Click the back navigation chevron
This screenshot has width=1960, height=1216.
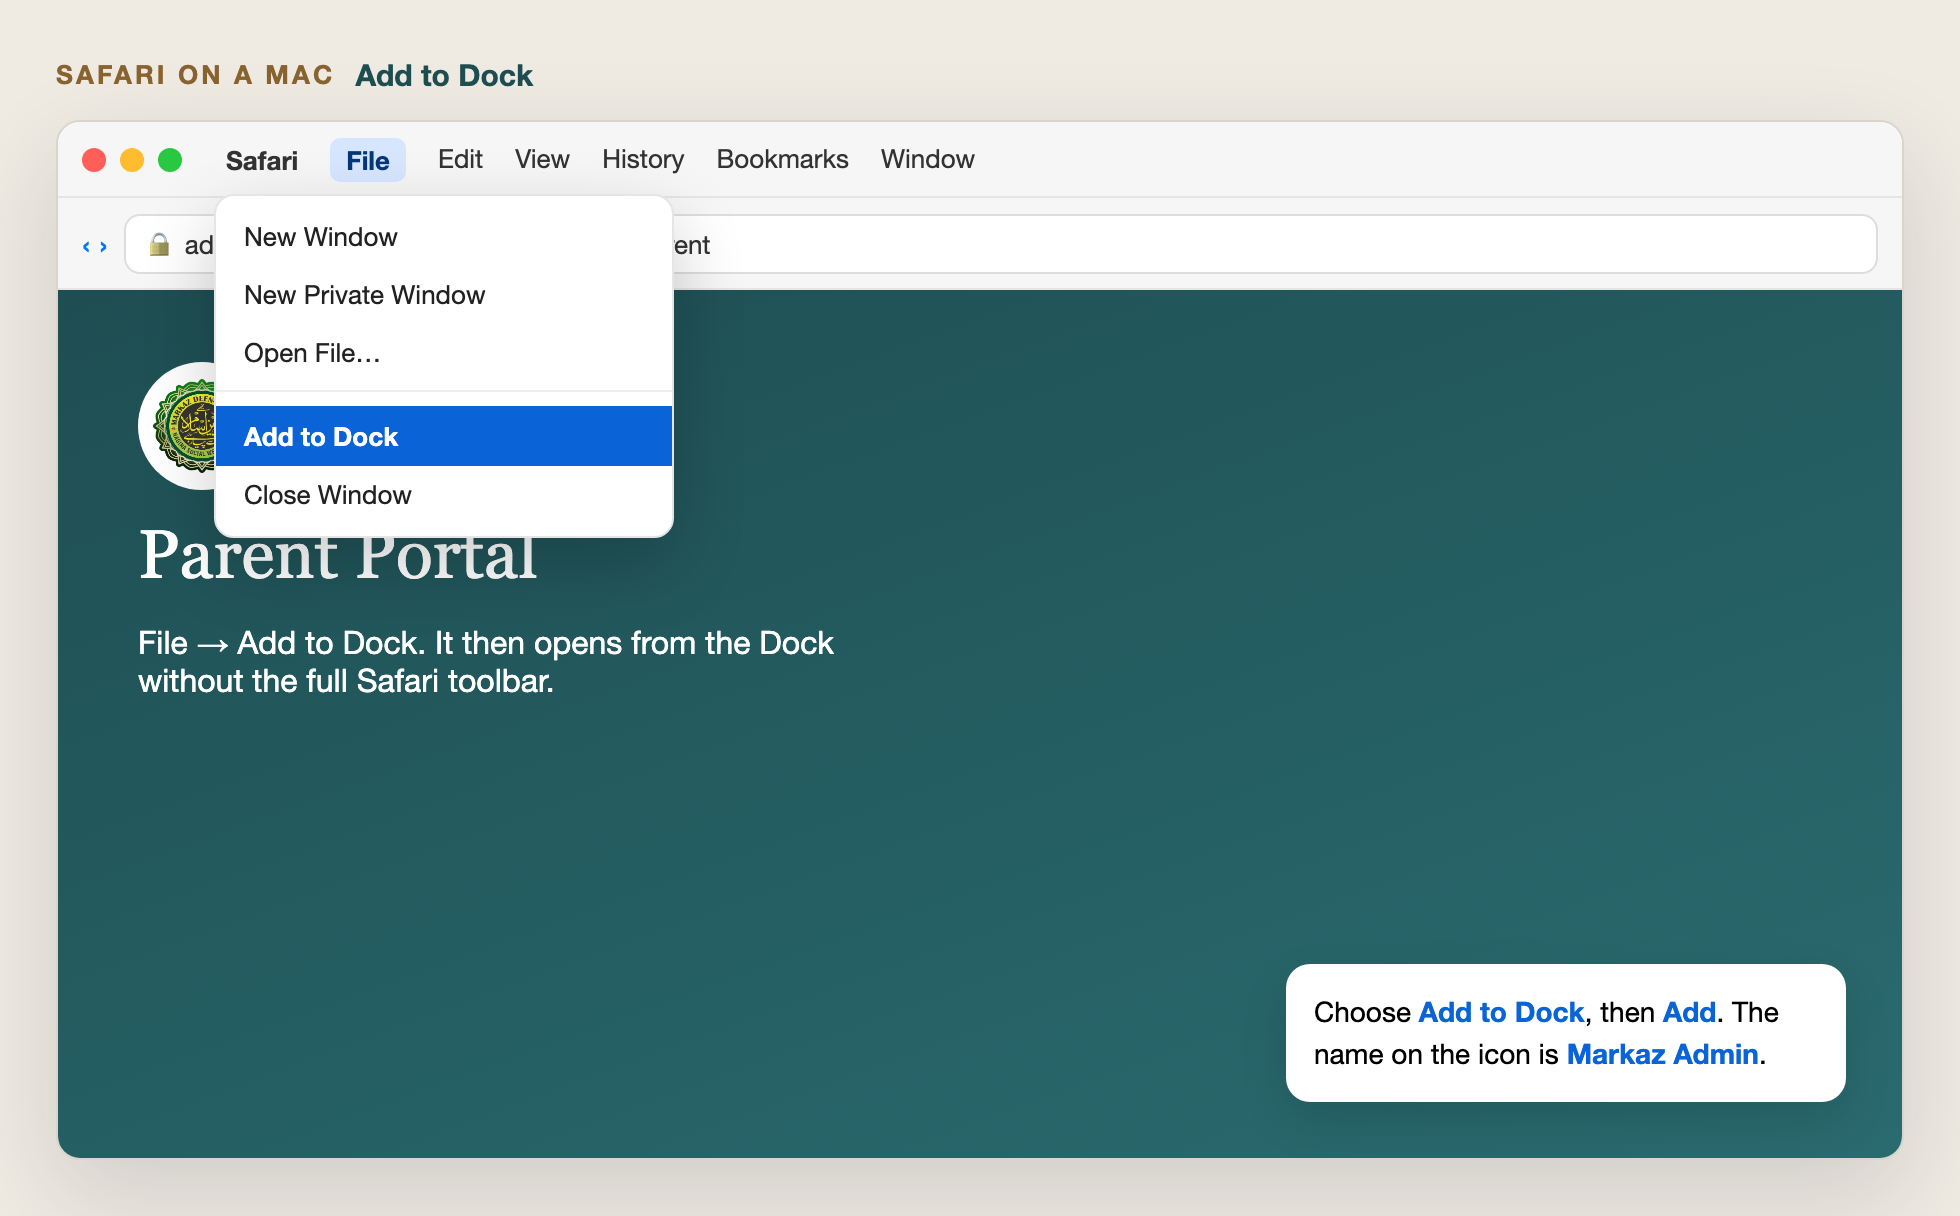pyautogui.click(x=86, y=246)
